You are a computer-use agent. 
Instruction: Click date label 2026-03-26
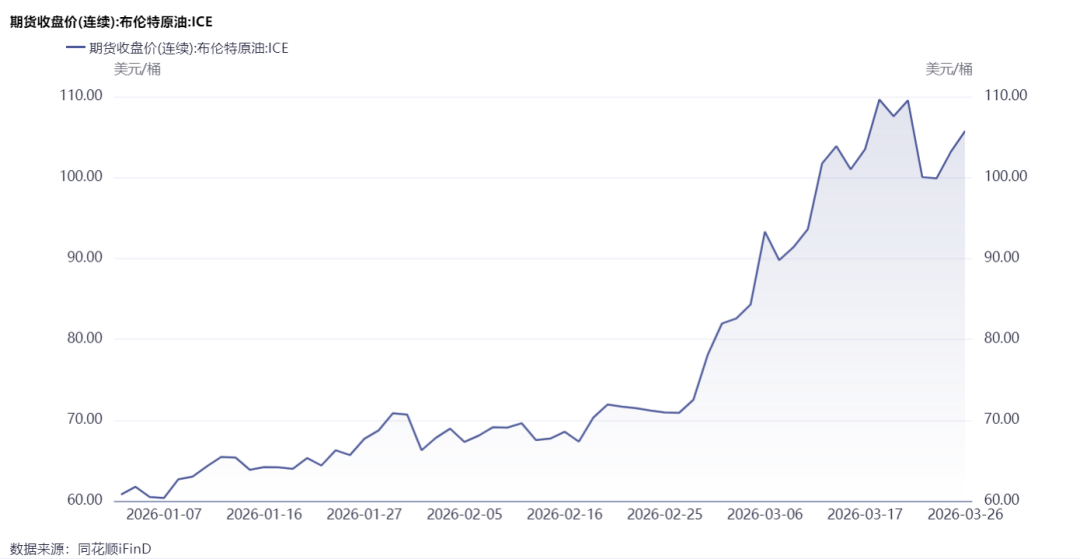[x=966, y=515]
